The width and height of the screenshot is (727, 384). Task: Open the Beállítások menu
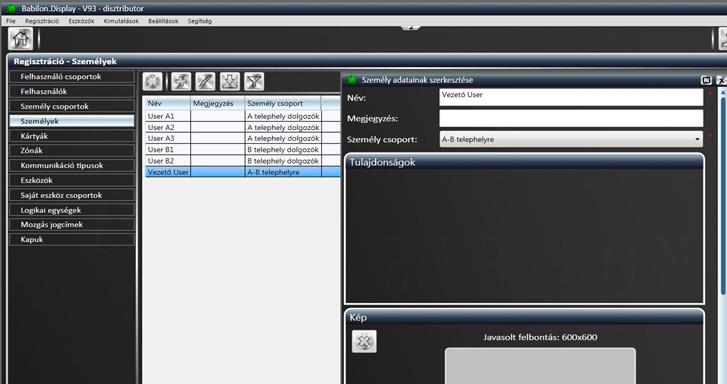[163, 21]
